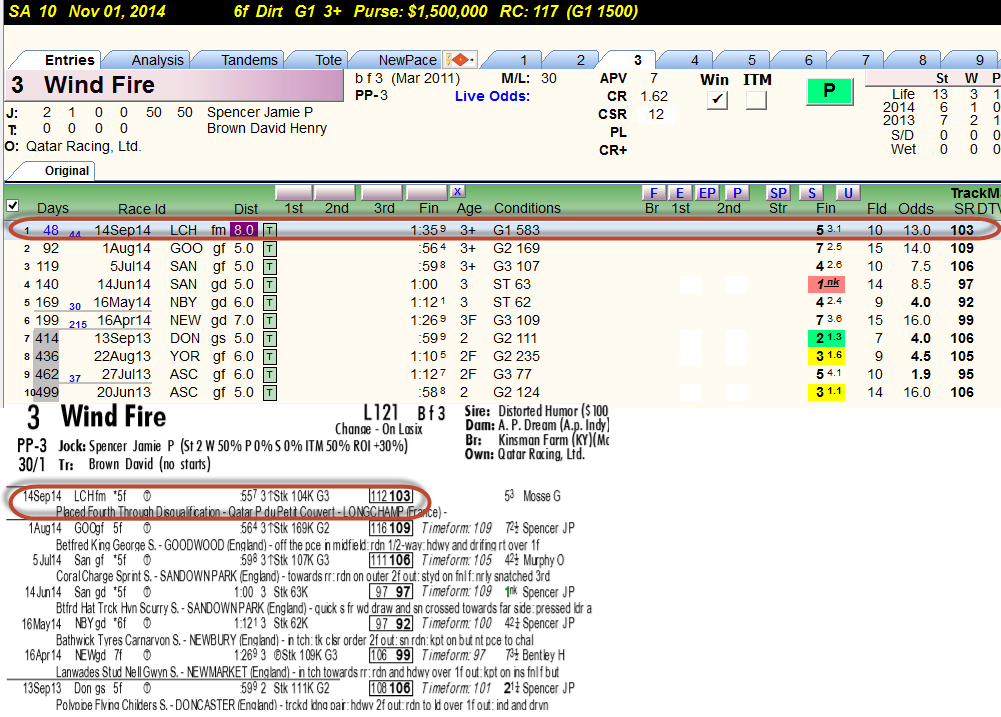Click the green P button

[829, 91]
